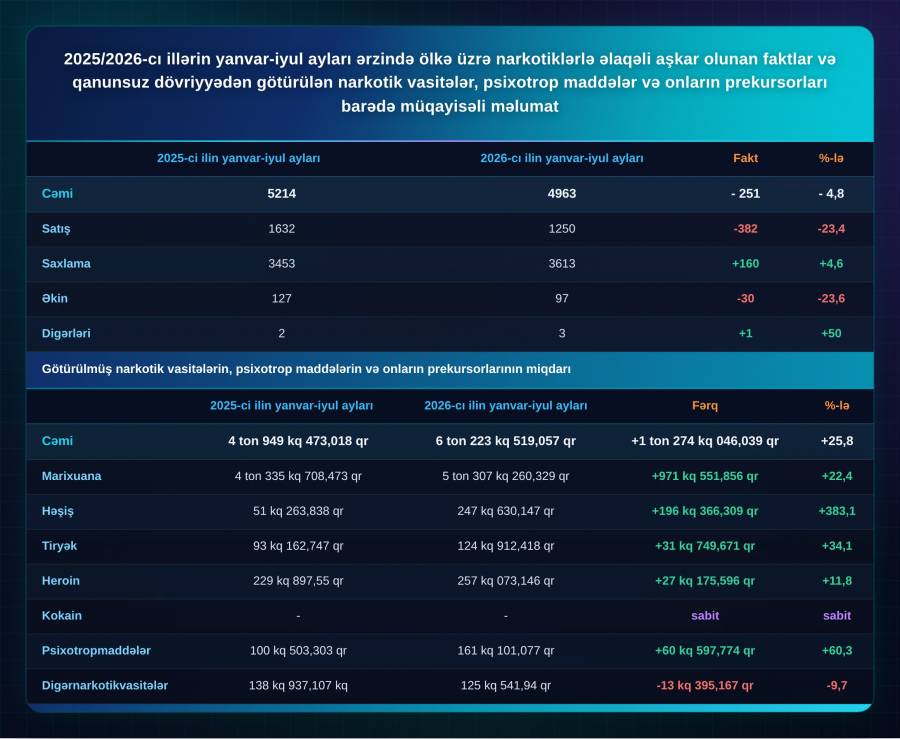Click the Saxlama row label
This screenshot has width=900, height=739.
(66, 263)
